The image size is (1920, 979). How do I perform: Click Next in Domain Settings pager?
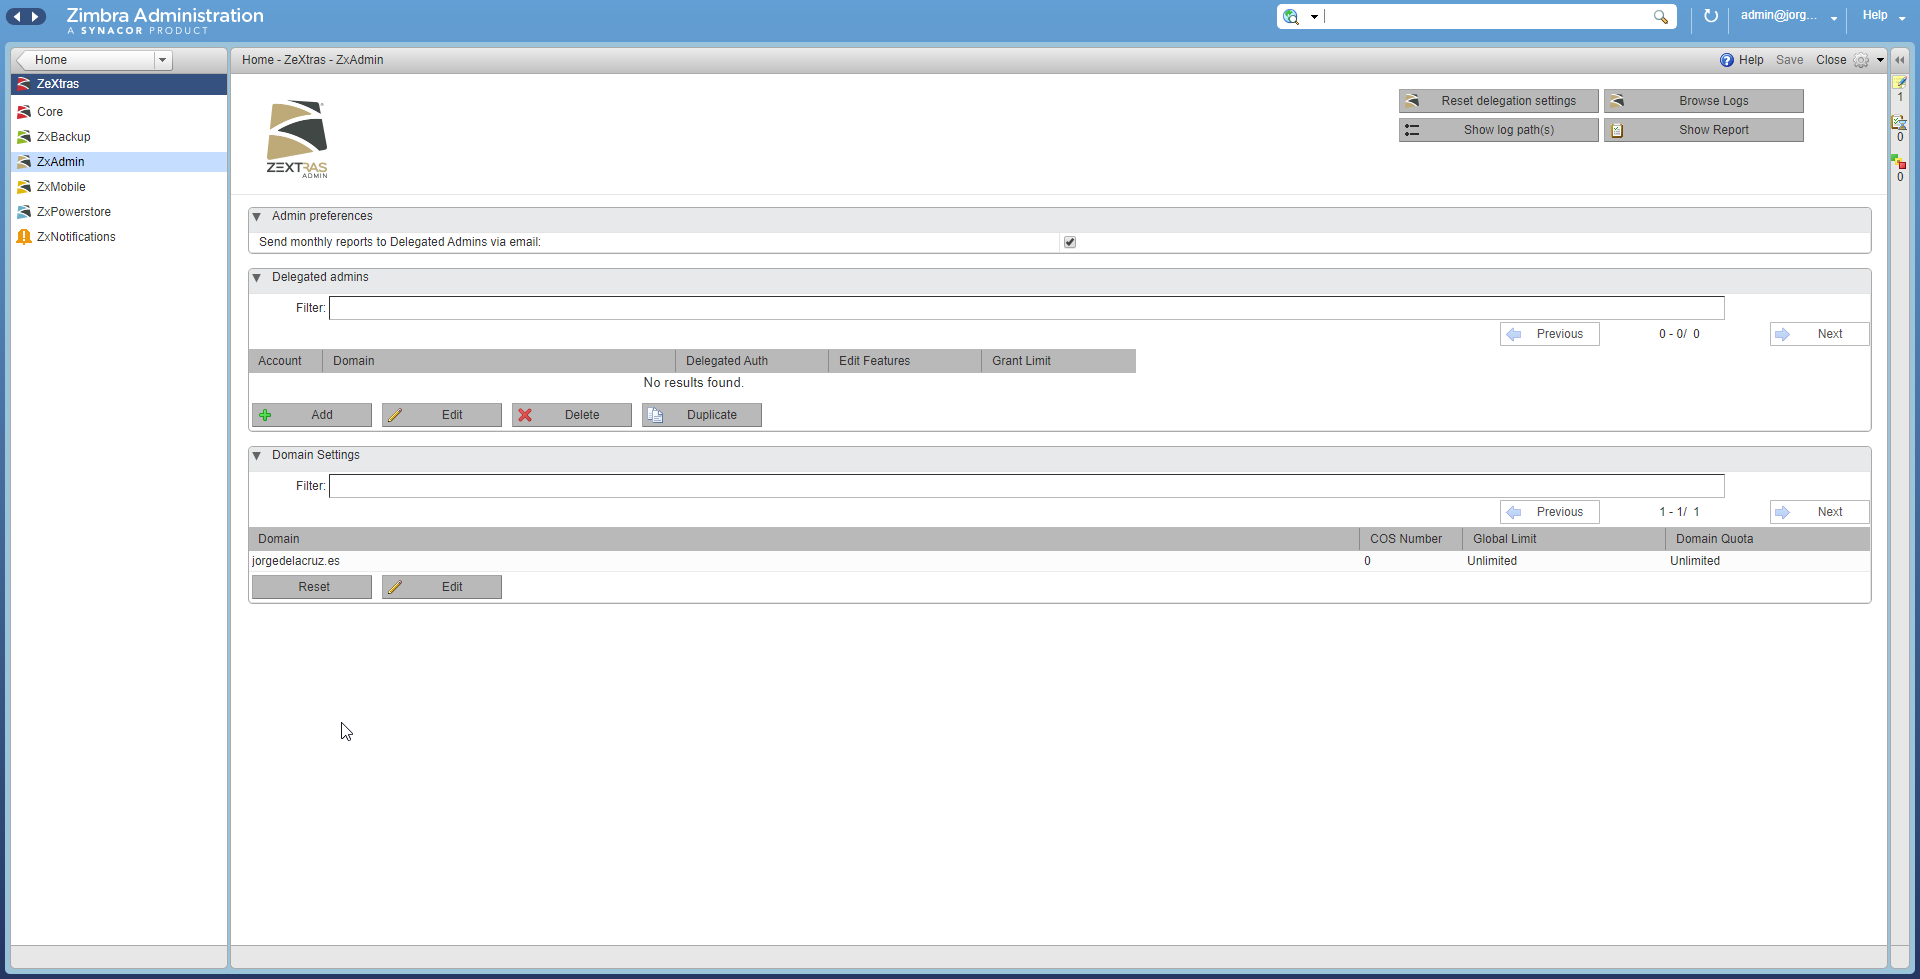[1819, 512]
